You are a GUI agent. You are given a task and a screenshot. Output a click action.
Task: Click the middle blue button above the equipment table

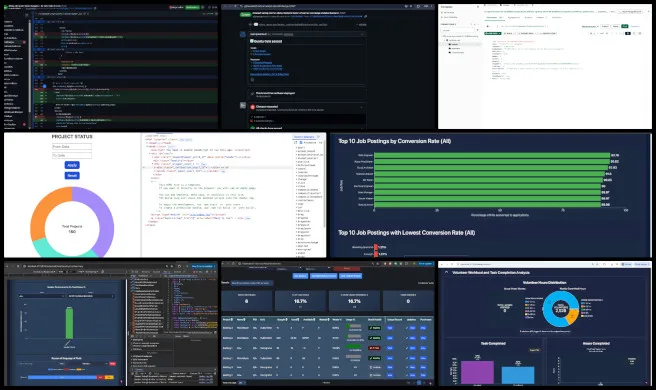(x=323, y=276)
